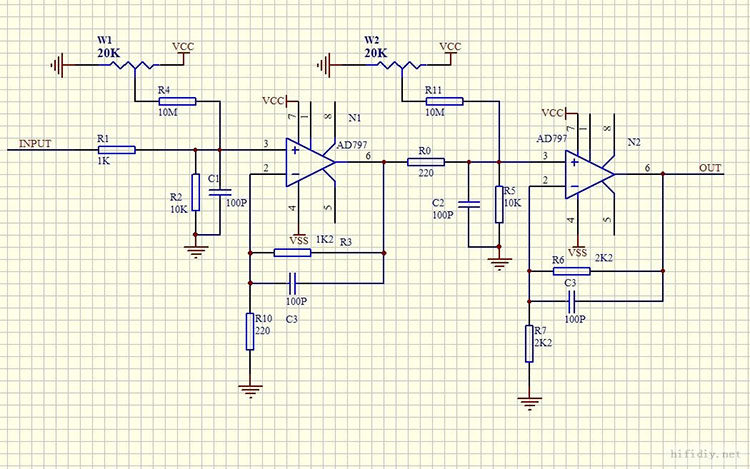750x469 pixels.
Task: Select resistor R5 10K body
Action: (x=499, y=205)
